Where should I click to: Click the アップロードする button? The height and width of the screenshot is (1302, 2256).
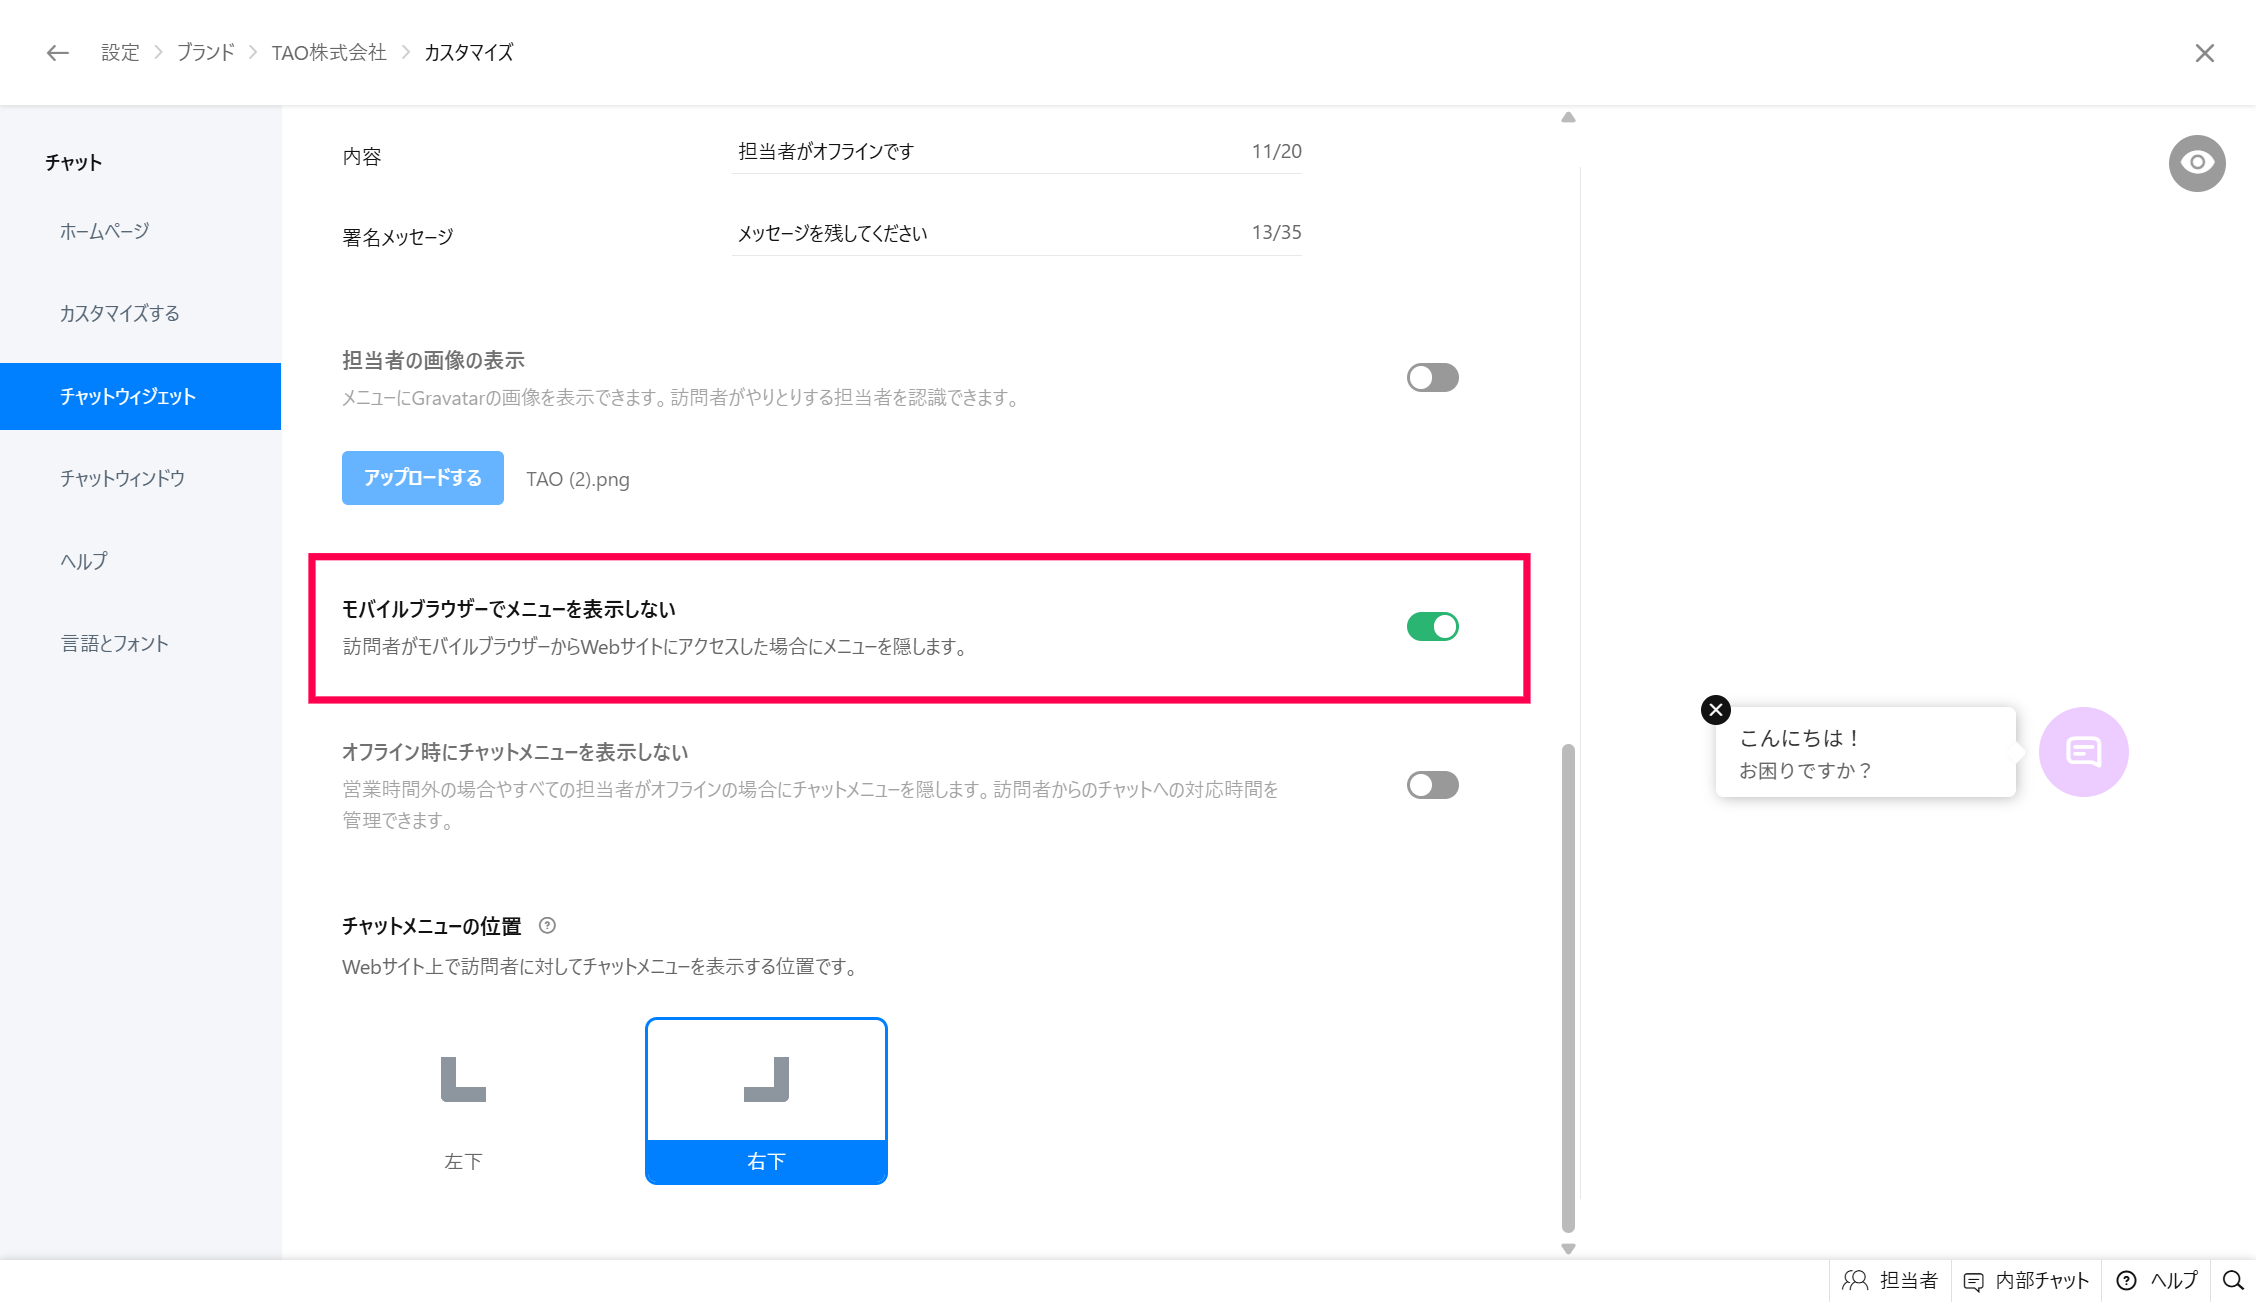[422, 478]
